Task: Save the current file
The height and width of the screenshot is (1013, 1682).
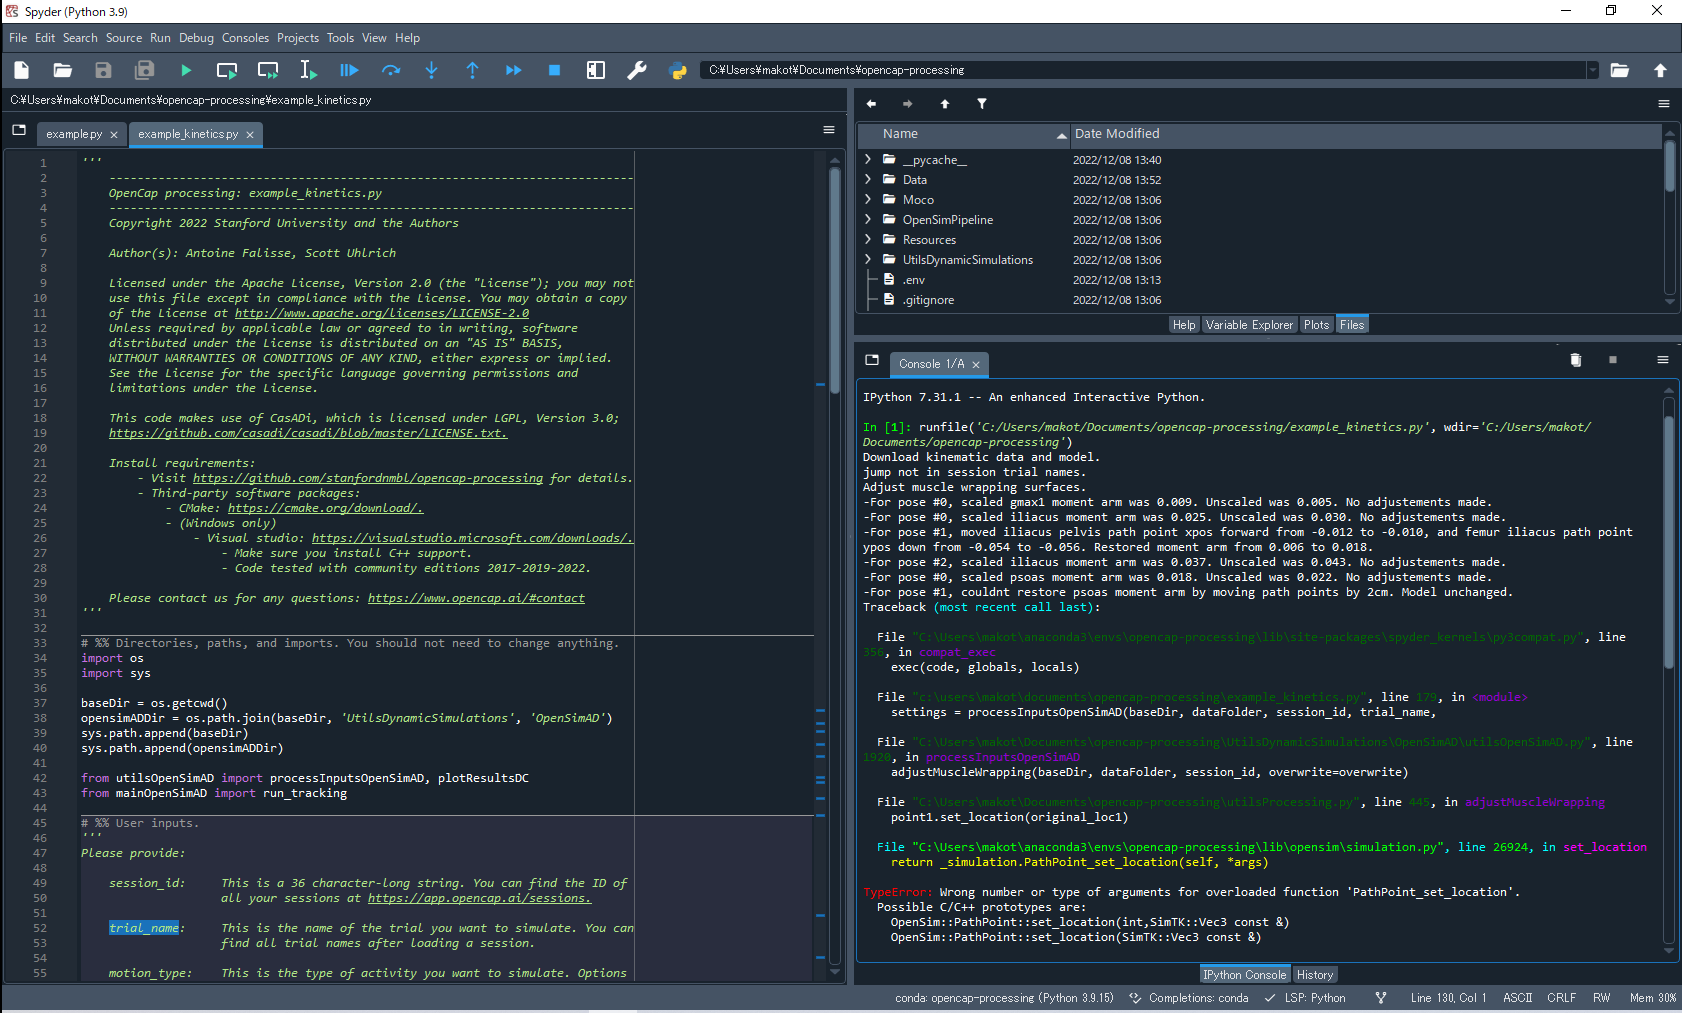Action: click(x=103, y=70)
